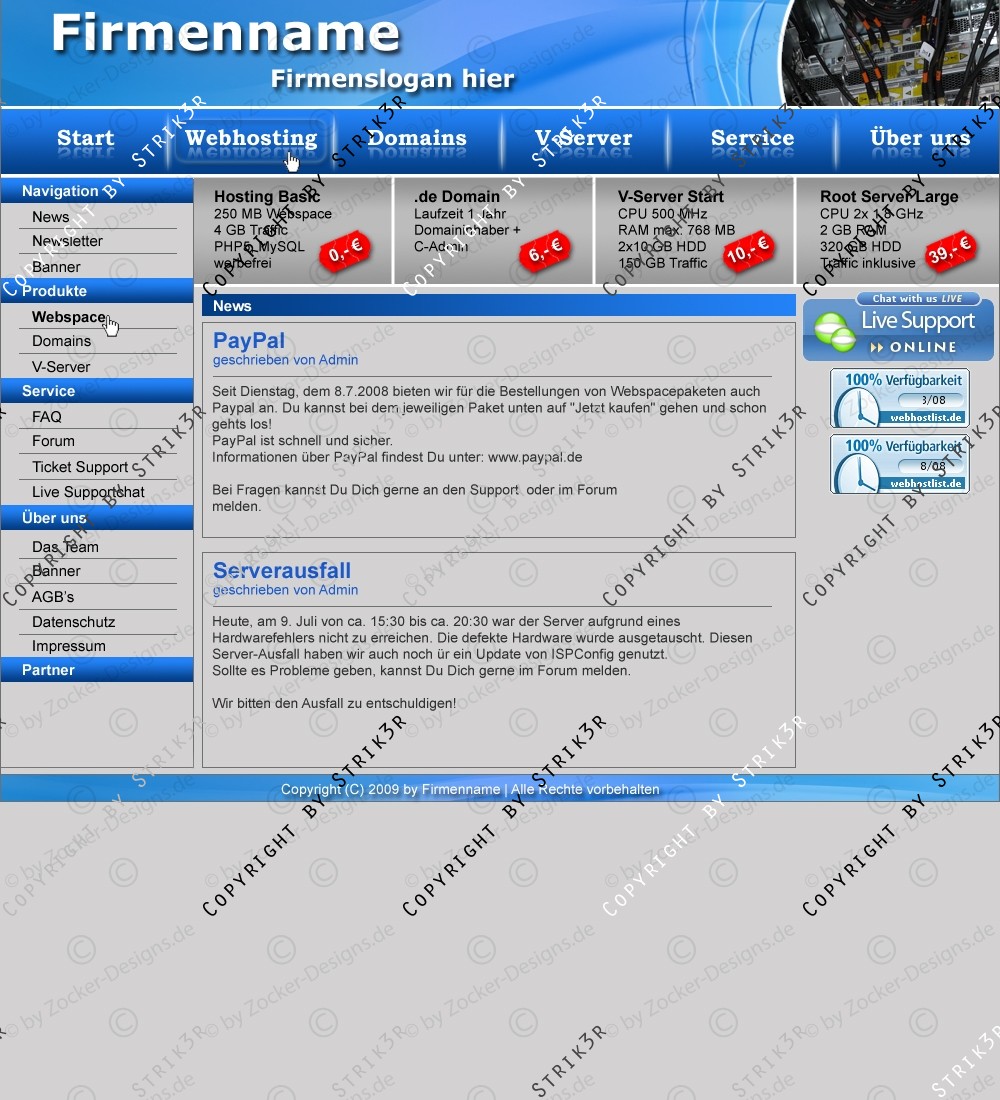The height and width of the screenshot is (1100, 1000).
Task: Click the 3/08 Verfügbarkeit availability badge
Action: click(x=899, y=398)
